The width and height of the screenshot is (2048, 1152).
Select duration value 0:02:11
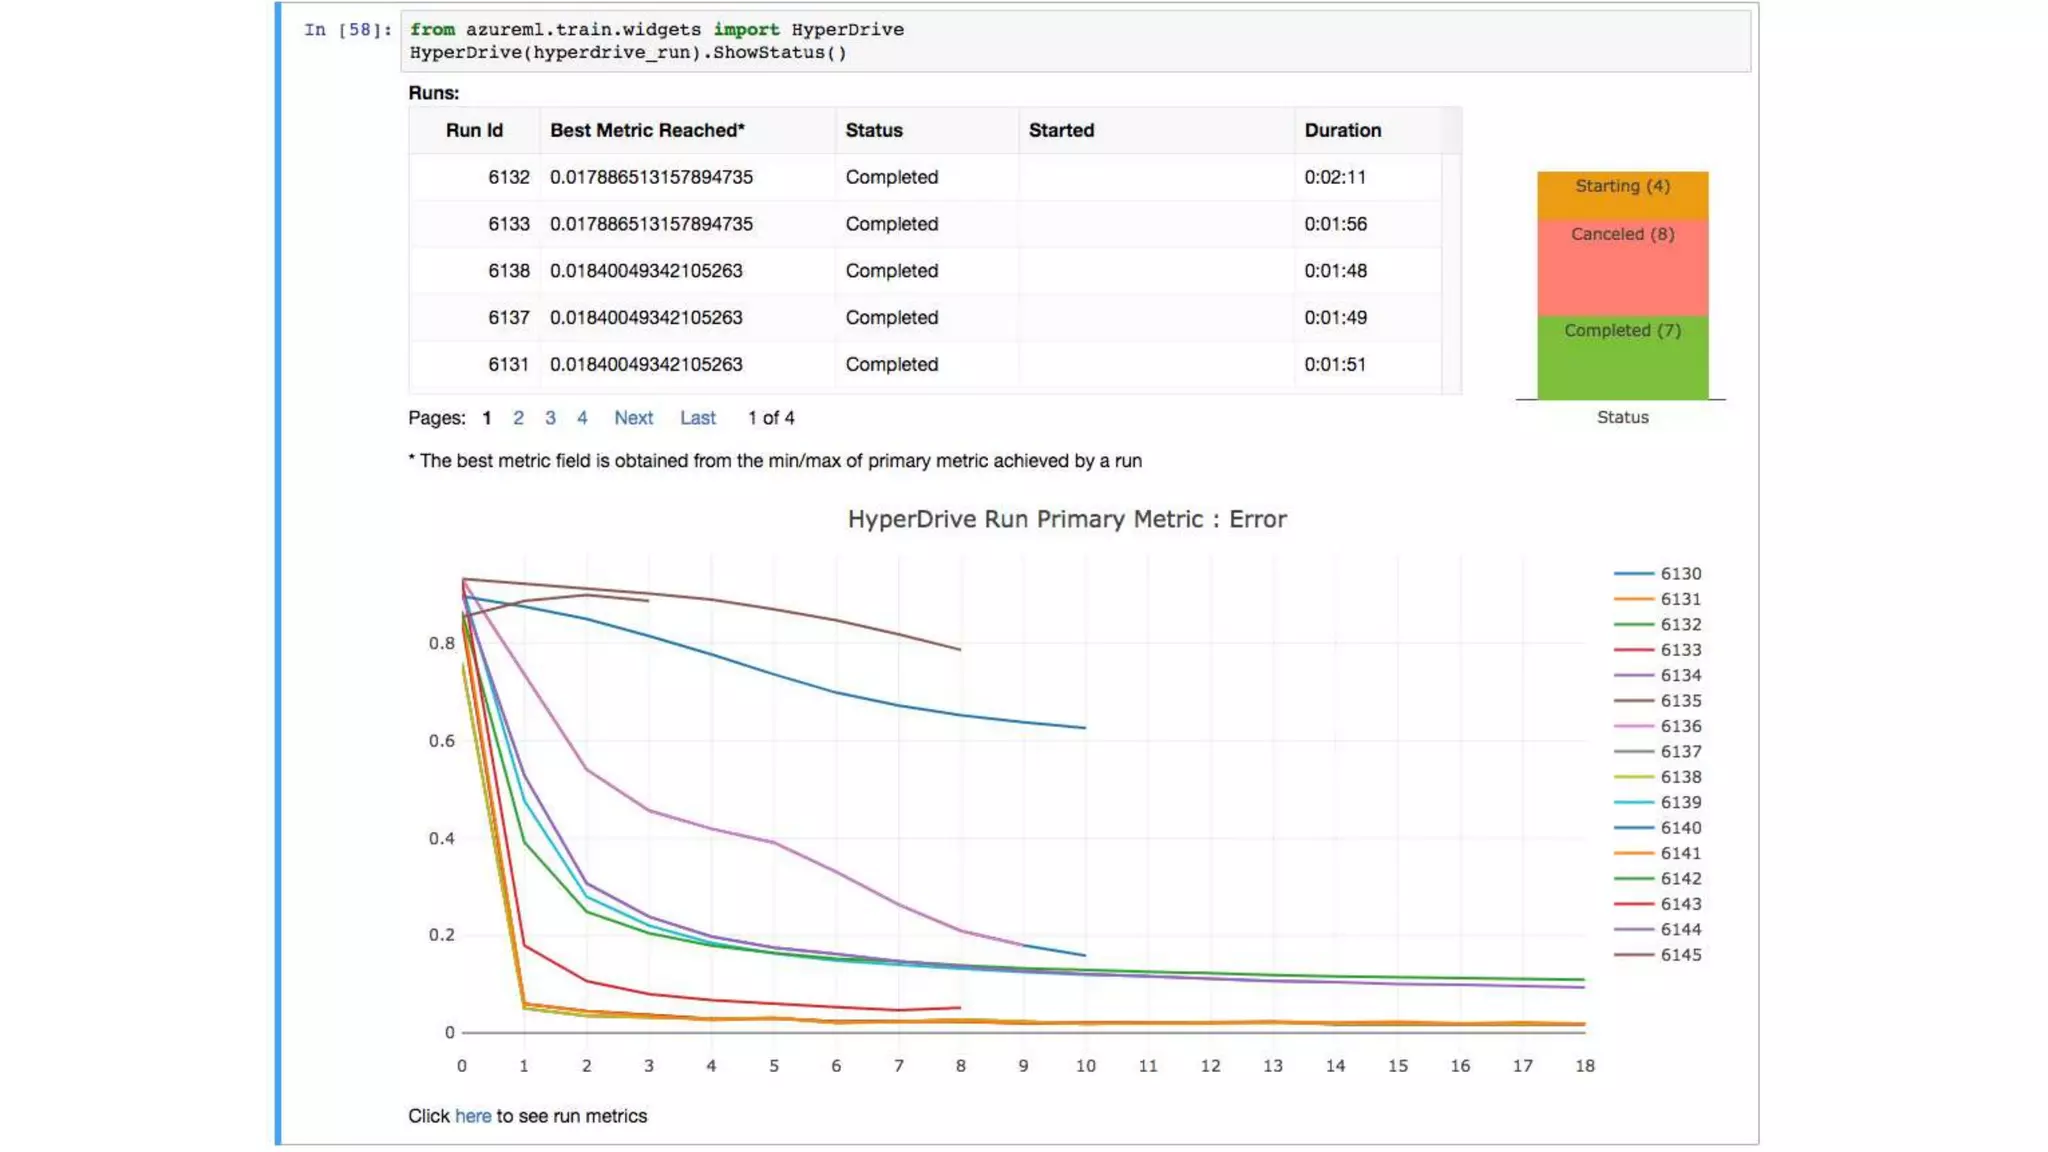point(1335,177)
